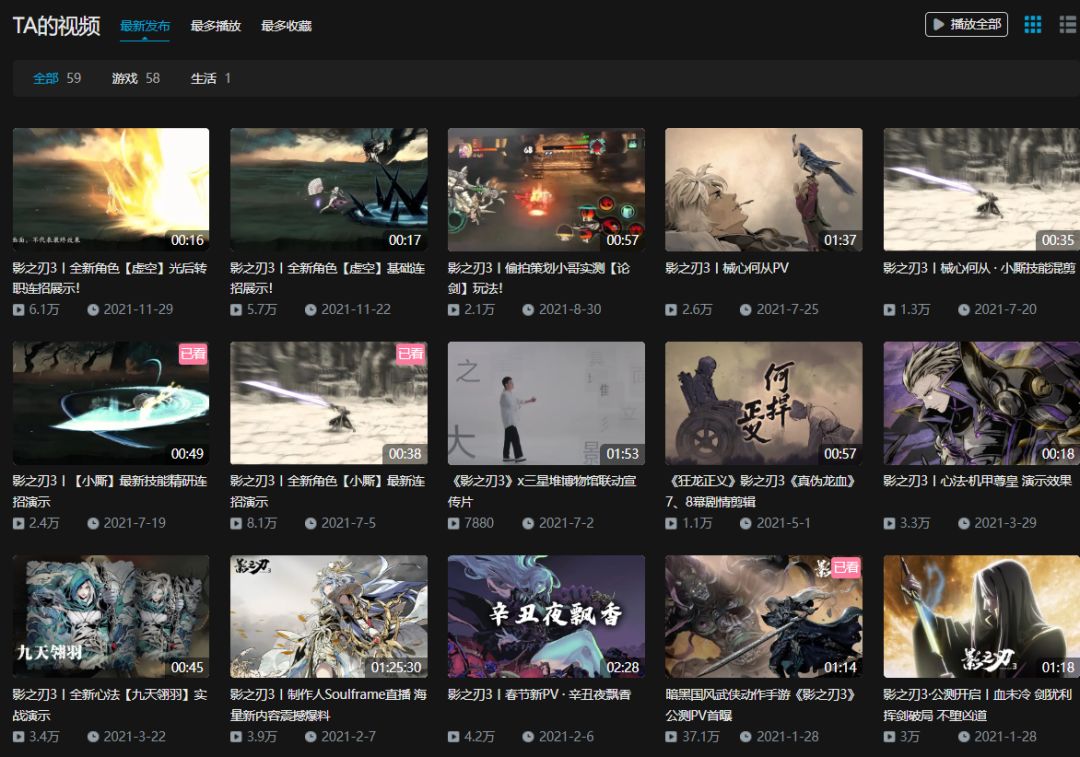This screenshot has width=1080, height=757.
Task: Click 已看 badge on 小厮最新技能精研 thumbnail
Action: pos(193,354)
